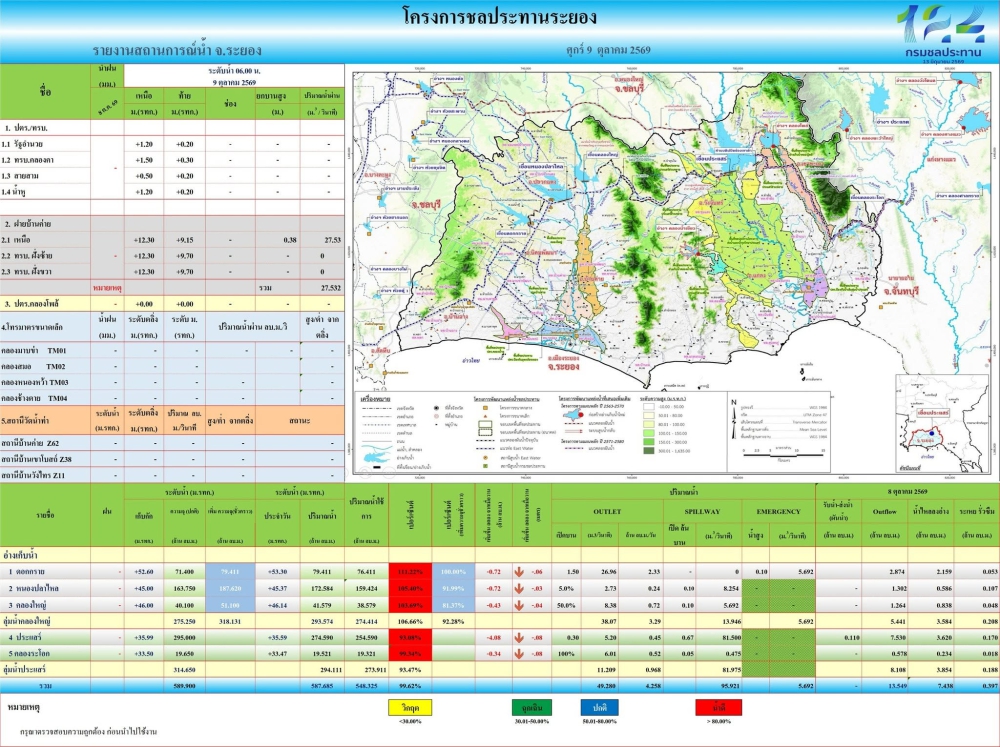Select the ลุ่มน้ำคลองใหญ่ subtotal row label
The width and height of the screenshot is (1000, 747).
click(27, 621)
